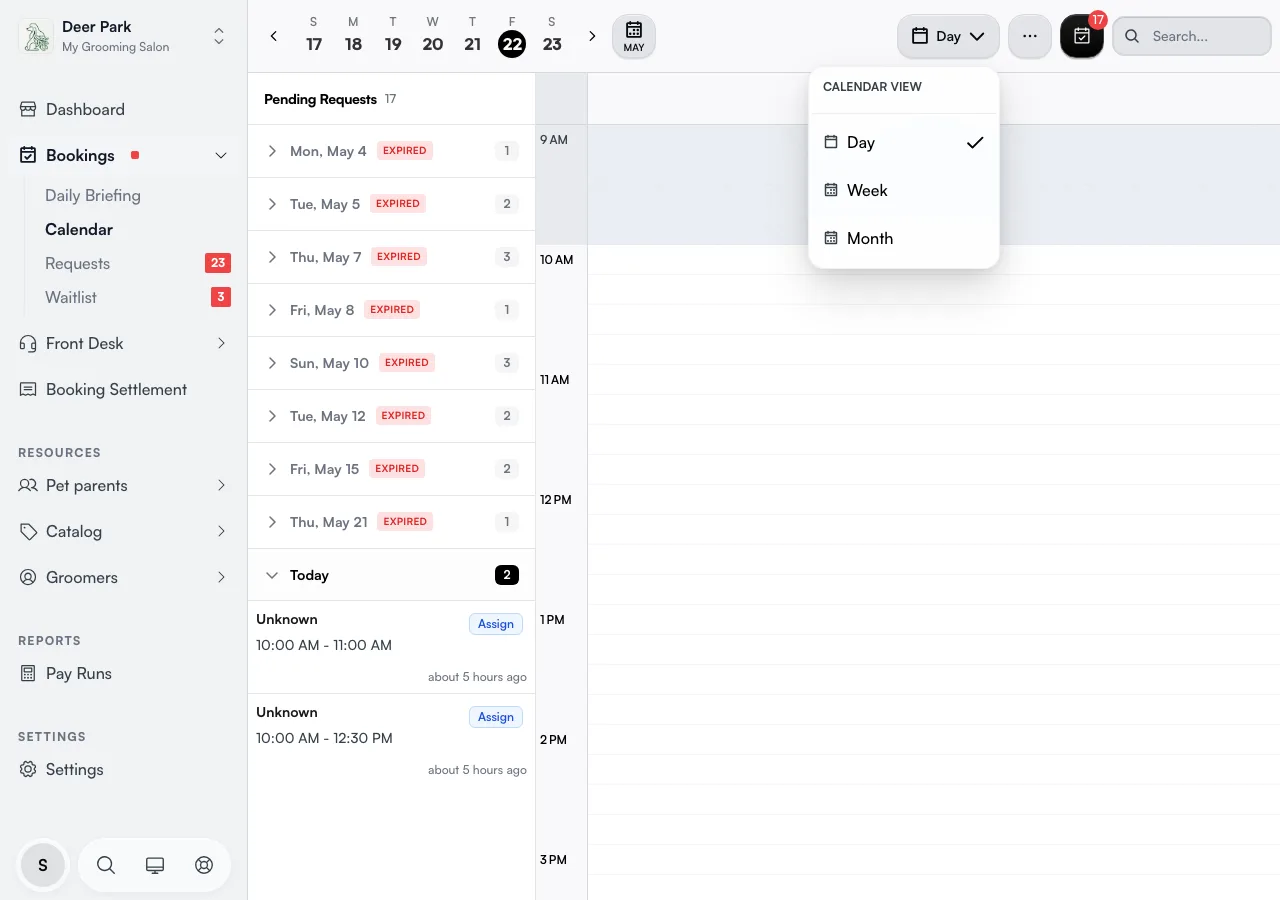Click the Groomers person icon
Viewport: 1280px width, 900px height.
point(28,577)
